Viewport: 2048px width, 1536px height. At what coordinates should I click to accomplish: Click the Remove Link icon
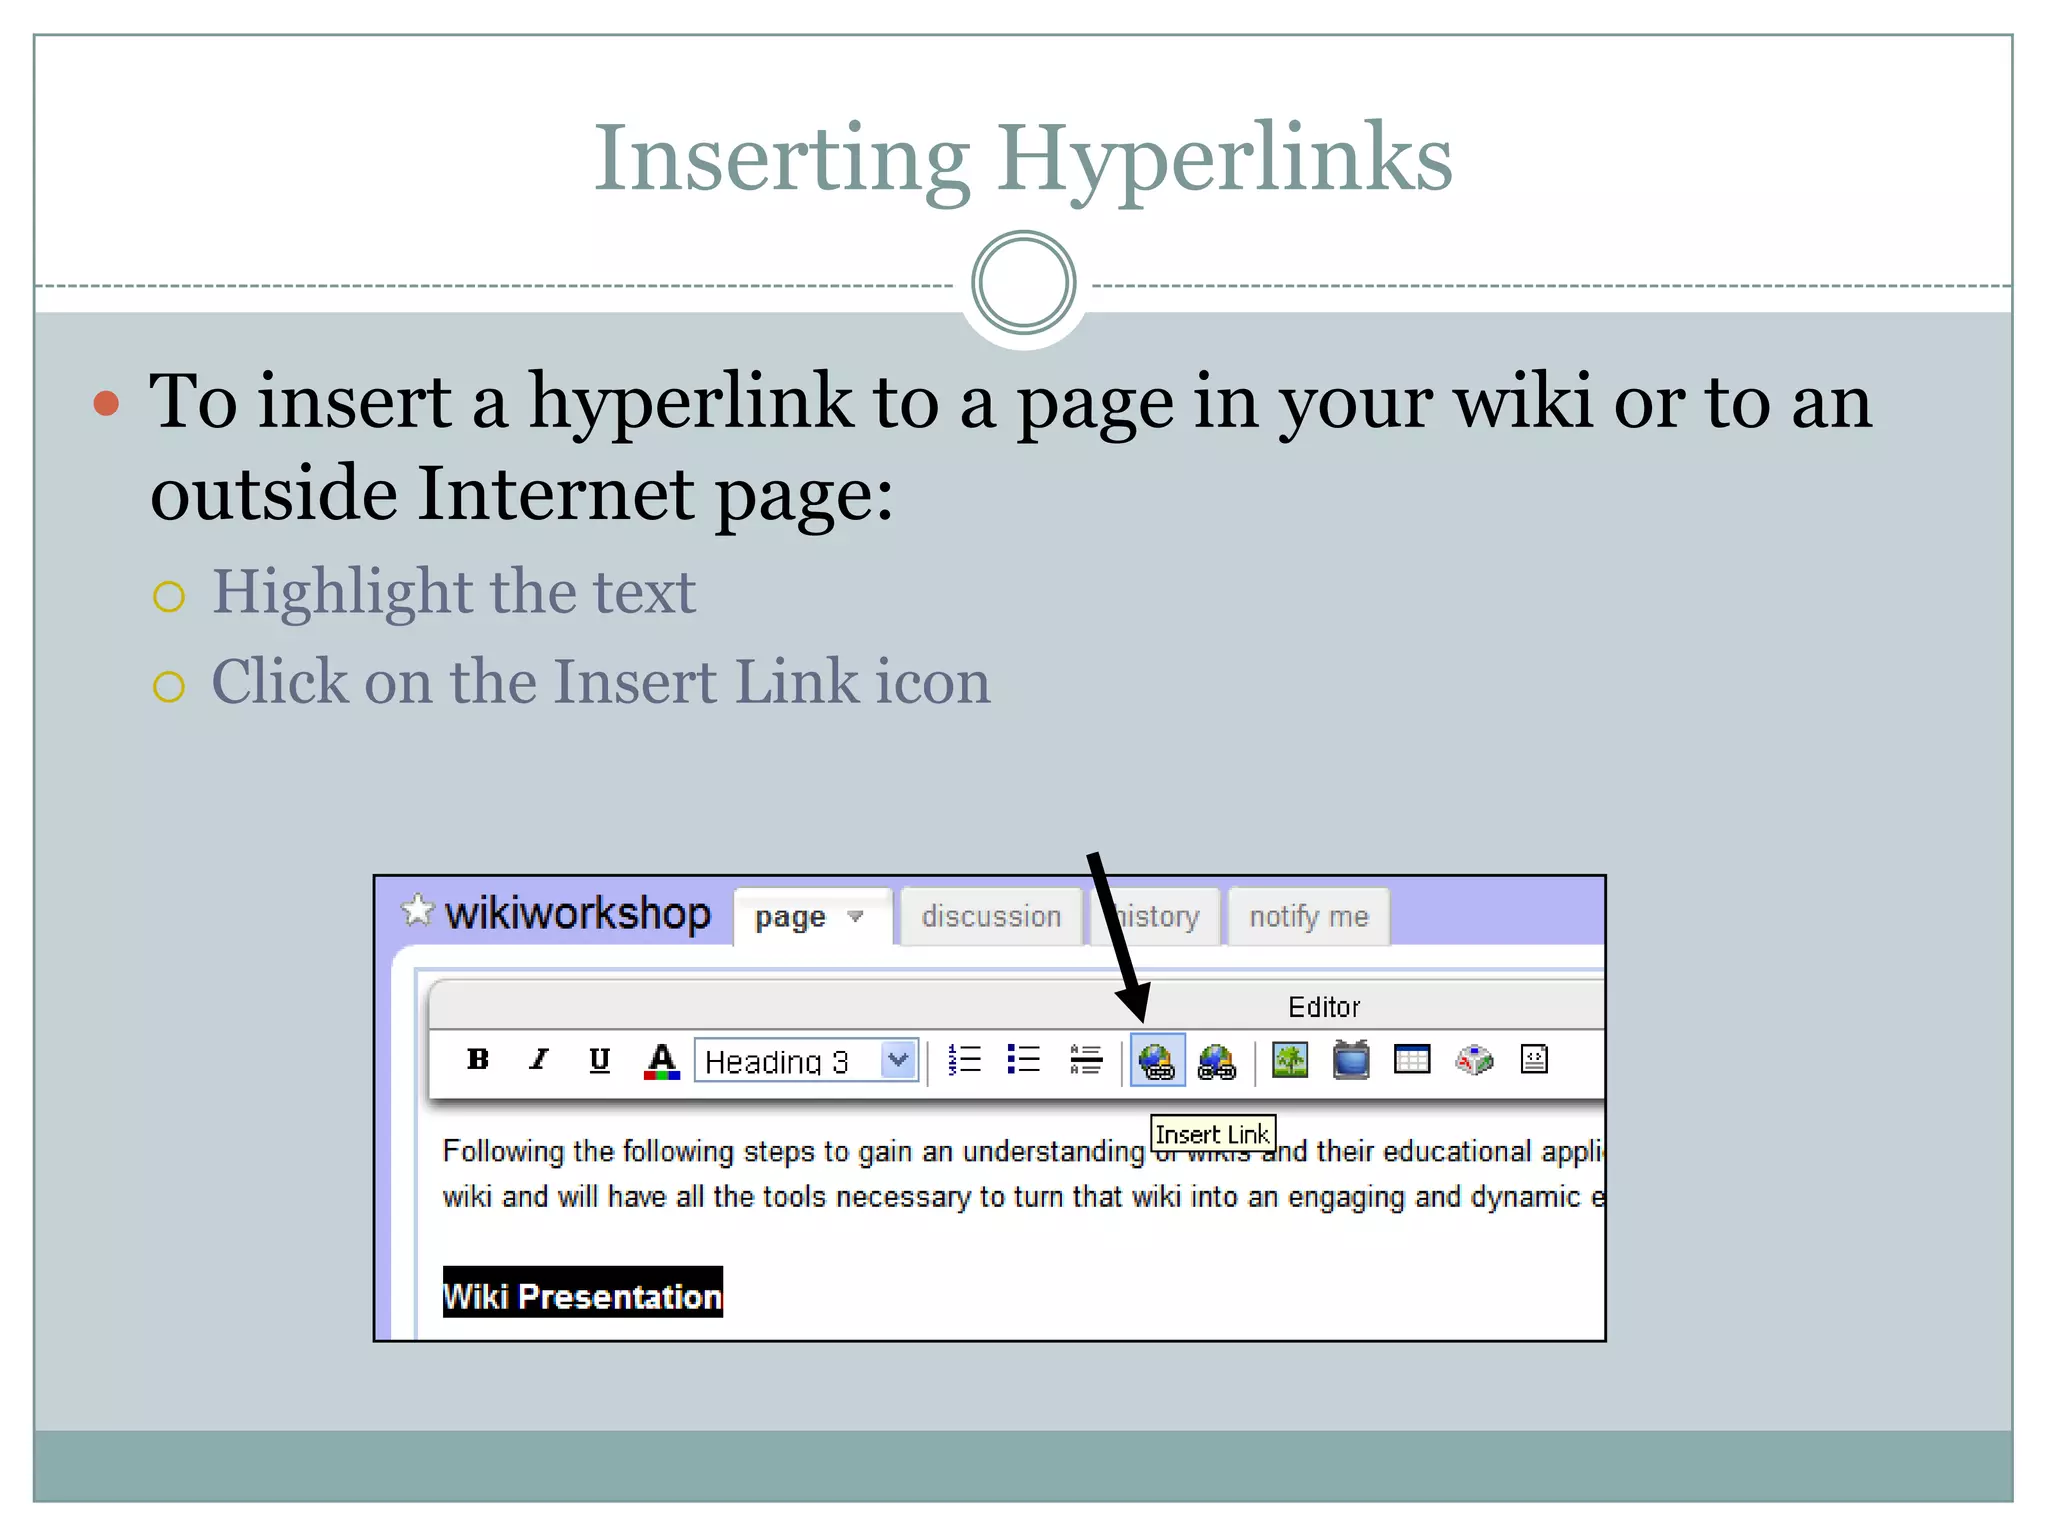click(x=1217, y=1061)
